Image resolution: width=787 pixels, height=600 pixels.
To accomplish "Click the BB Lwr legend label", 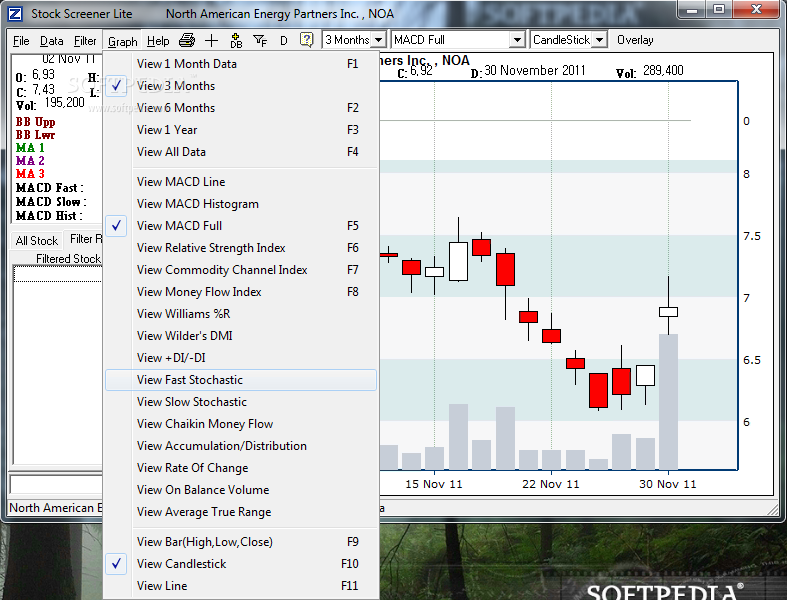I will [x=36, y=135].
